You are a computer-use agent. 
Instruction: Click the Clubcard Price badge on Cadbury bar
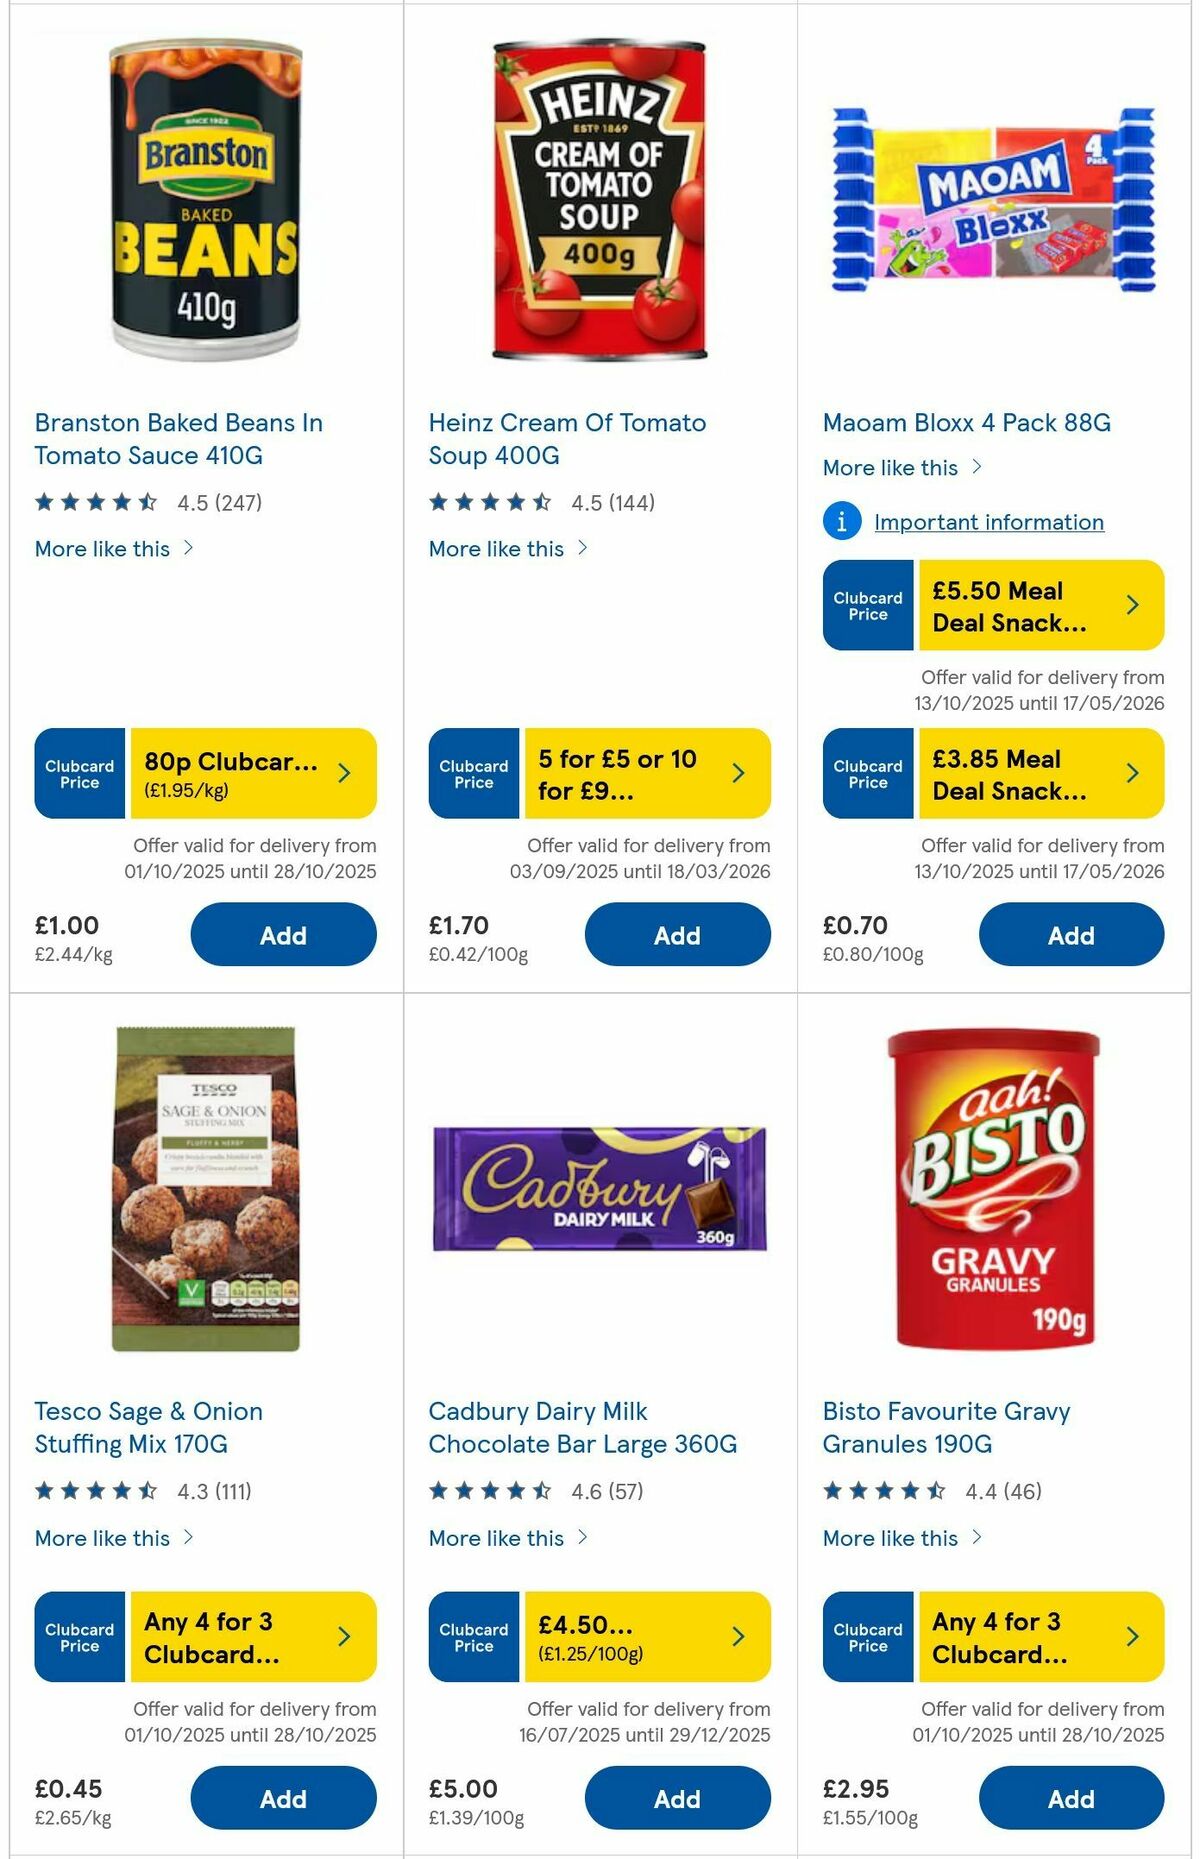click(x=472, y=1638)
